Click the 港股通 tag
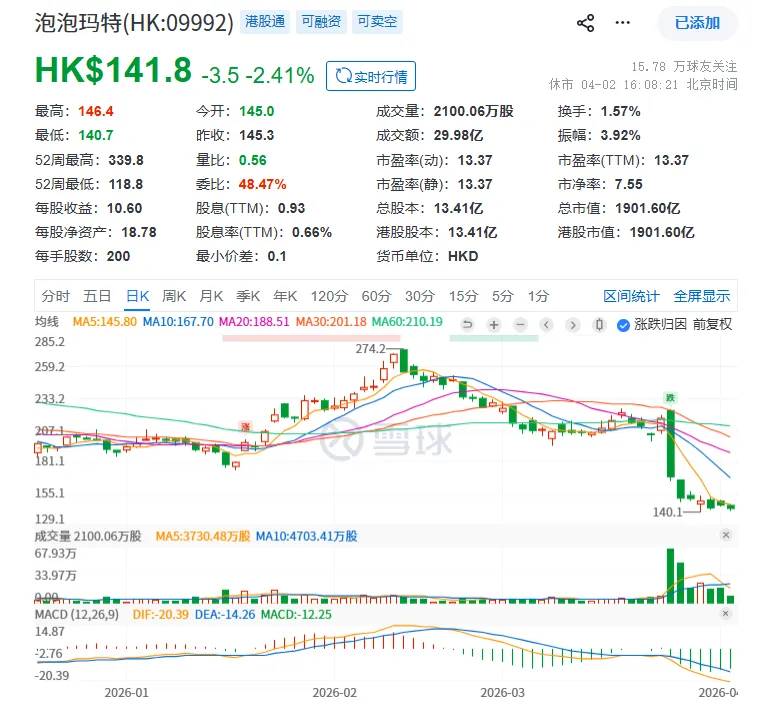The height and width of the screenshot is (709, 765). (265, 22)
